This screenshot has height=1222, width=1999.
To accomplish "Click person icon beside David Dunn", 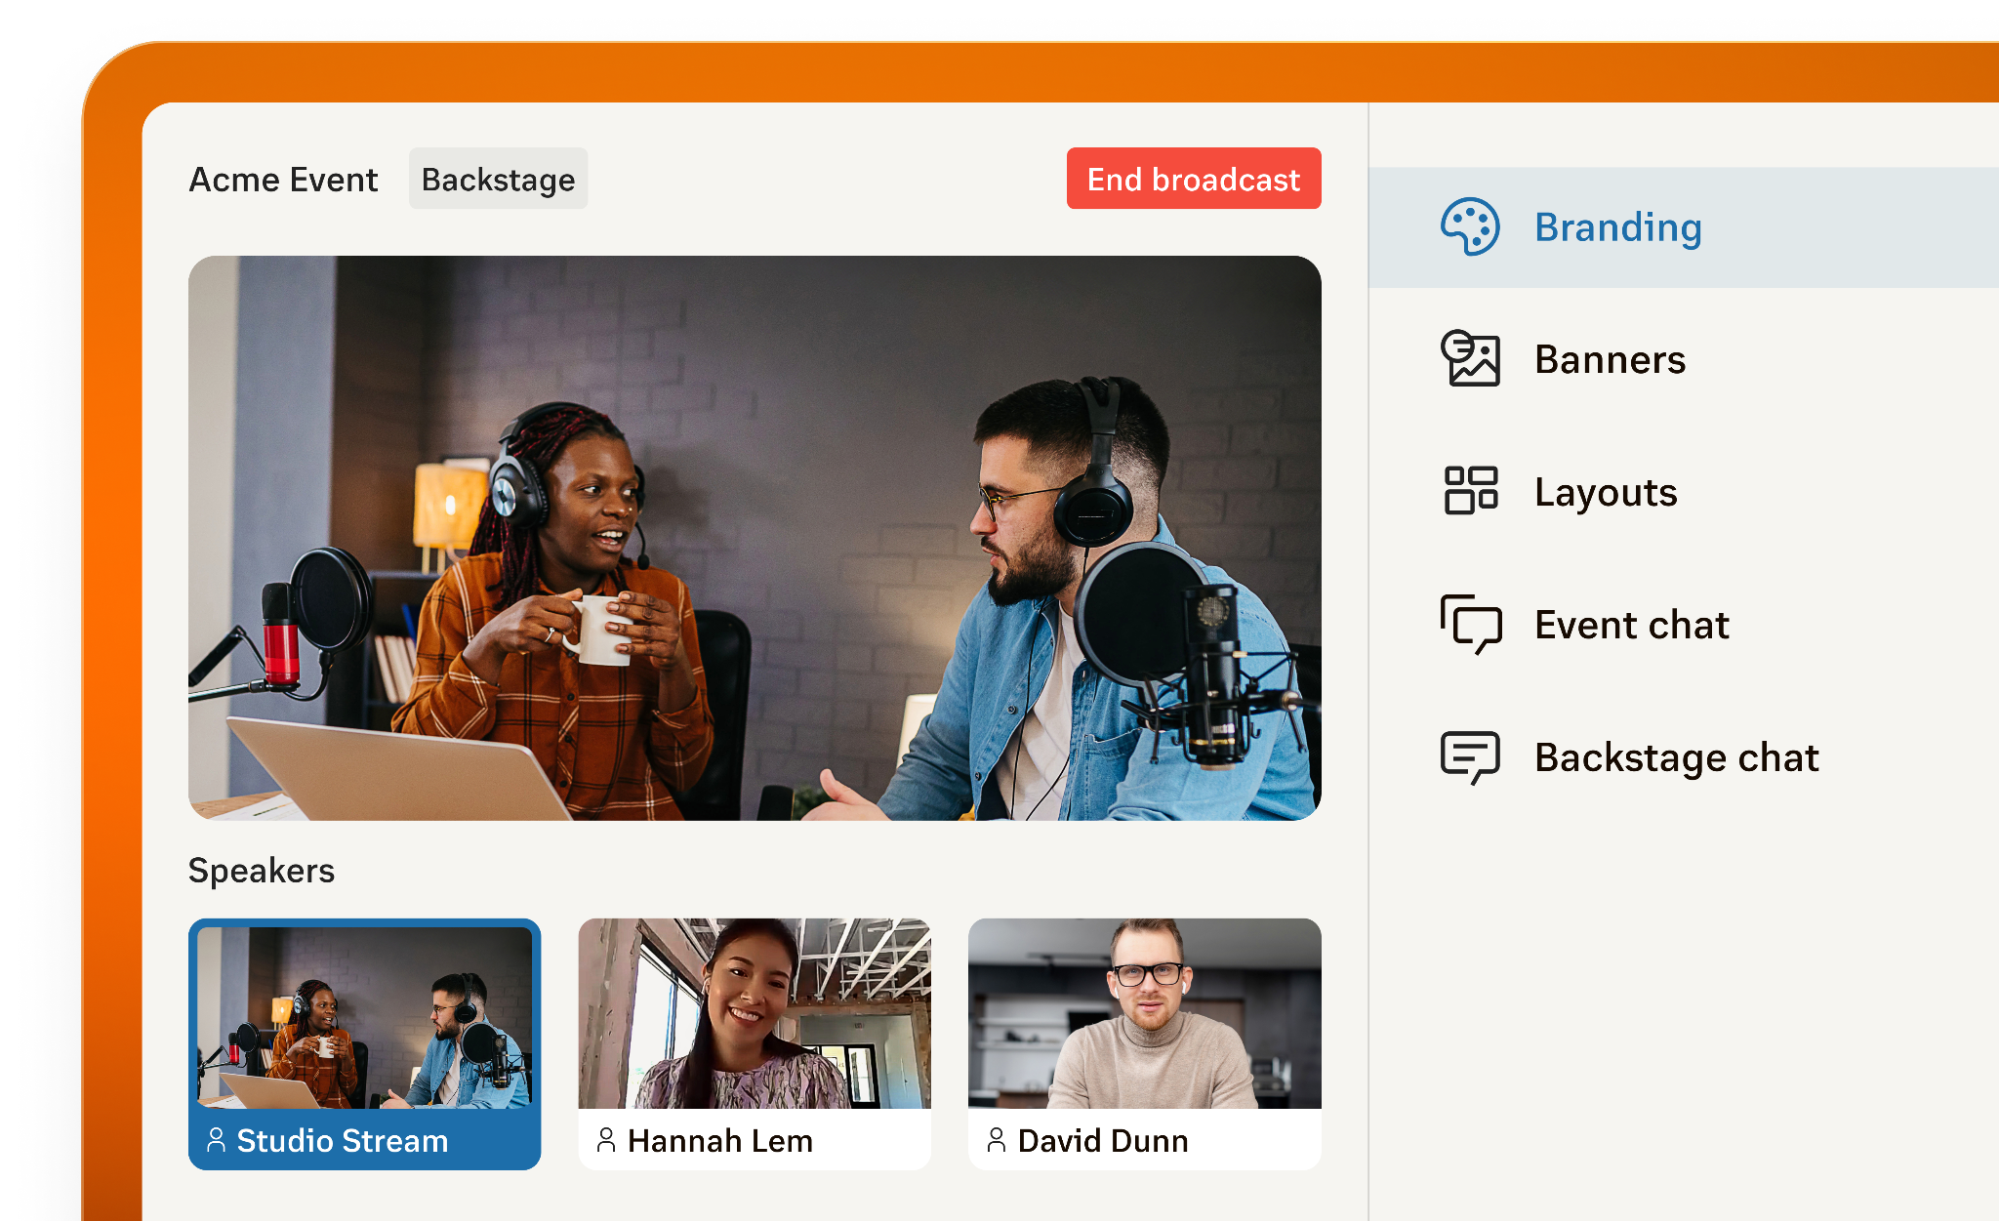I will (x=996, y=1140).
